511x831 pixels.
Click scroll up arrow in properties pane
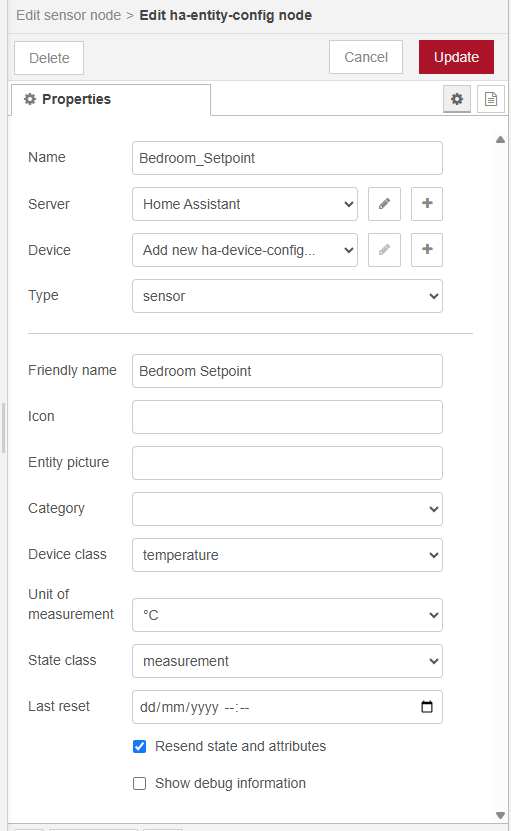click(x=500, y=140)
